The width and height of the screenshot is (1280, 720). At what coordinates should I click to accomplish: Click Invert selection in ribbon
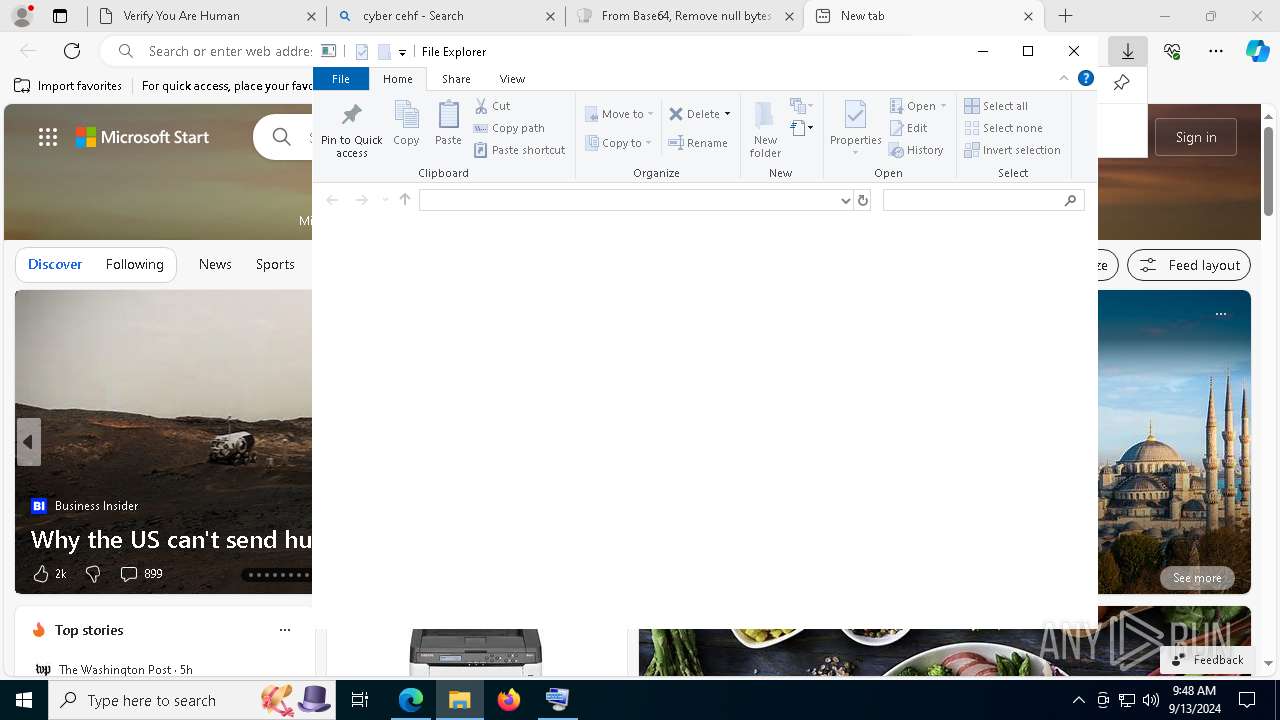coord(1012,150)
